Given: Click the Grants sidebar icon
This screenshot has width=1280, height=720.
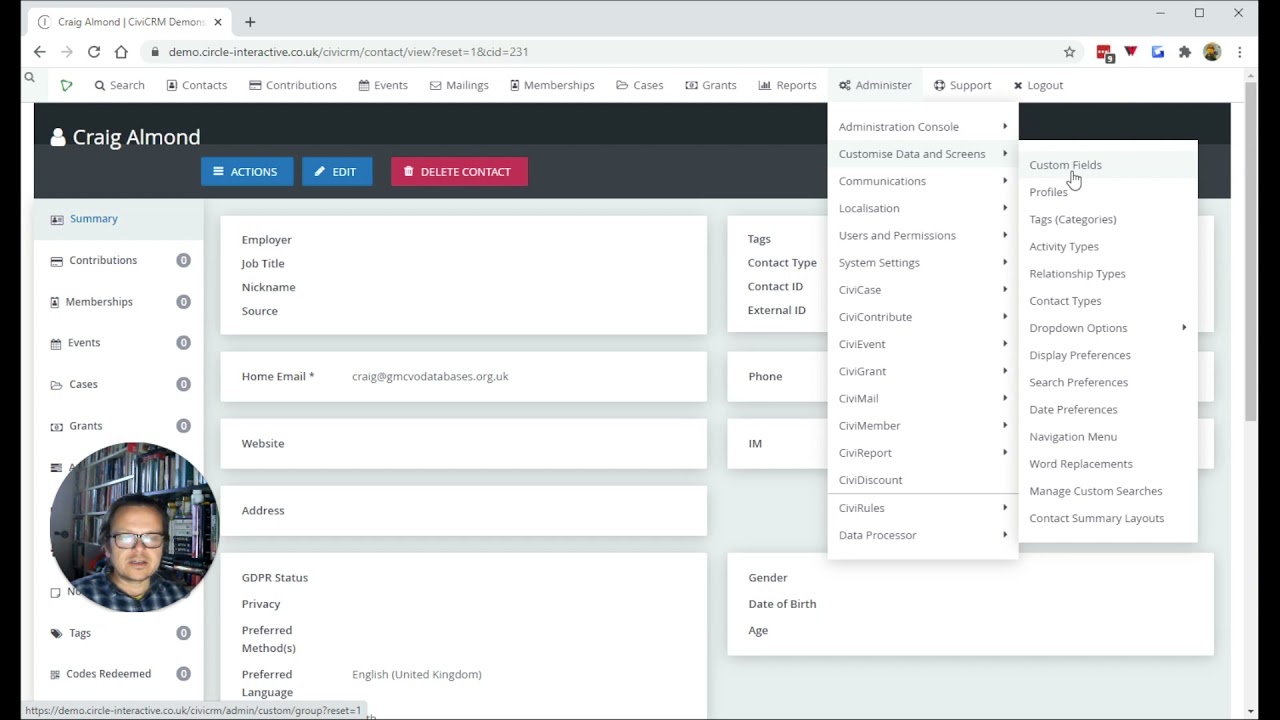Looking at the screenshot, I should [56, 426].
